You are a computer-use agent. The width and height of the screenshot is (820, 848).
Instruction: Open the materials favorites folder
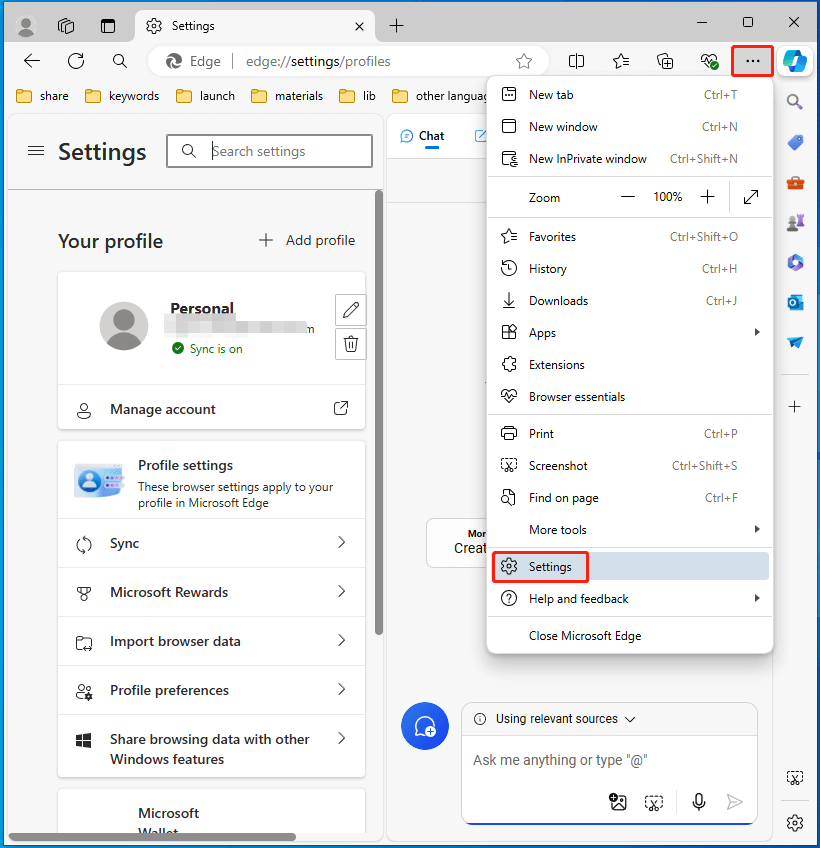[287, 96]
